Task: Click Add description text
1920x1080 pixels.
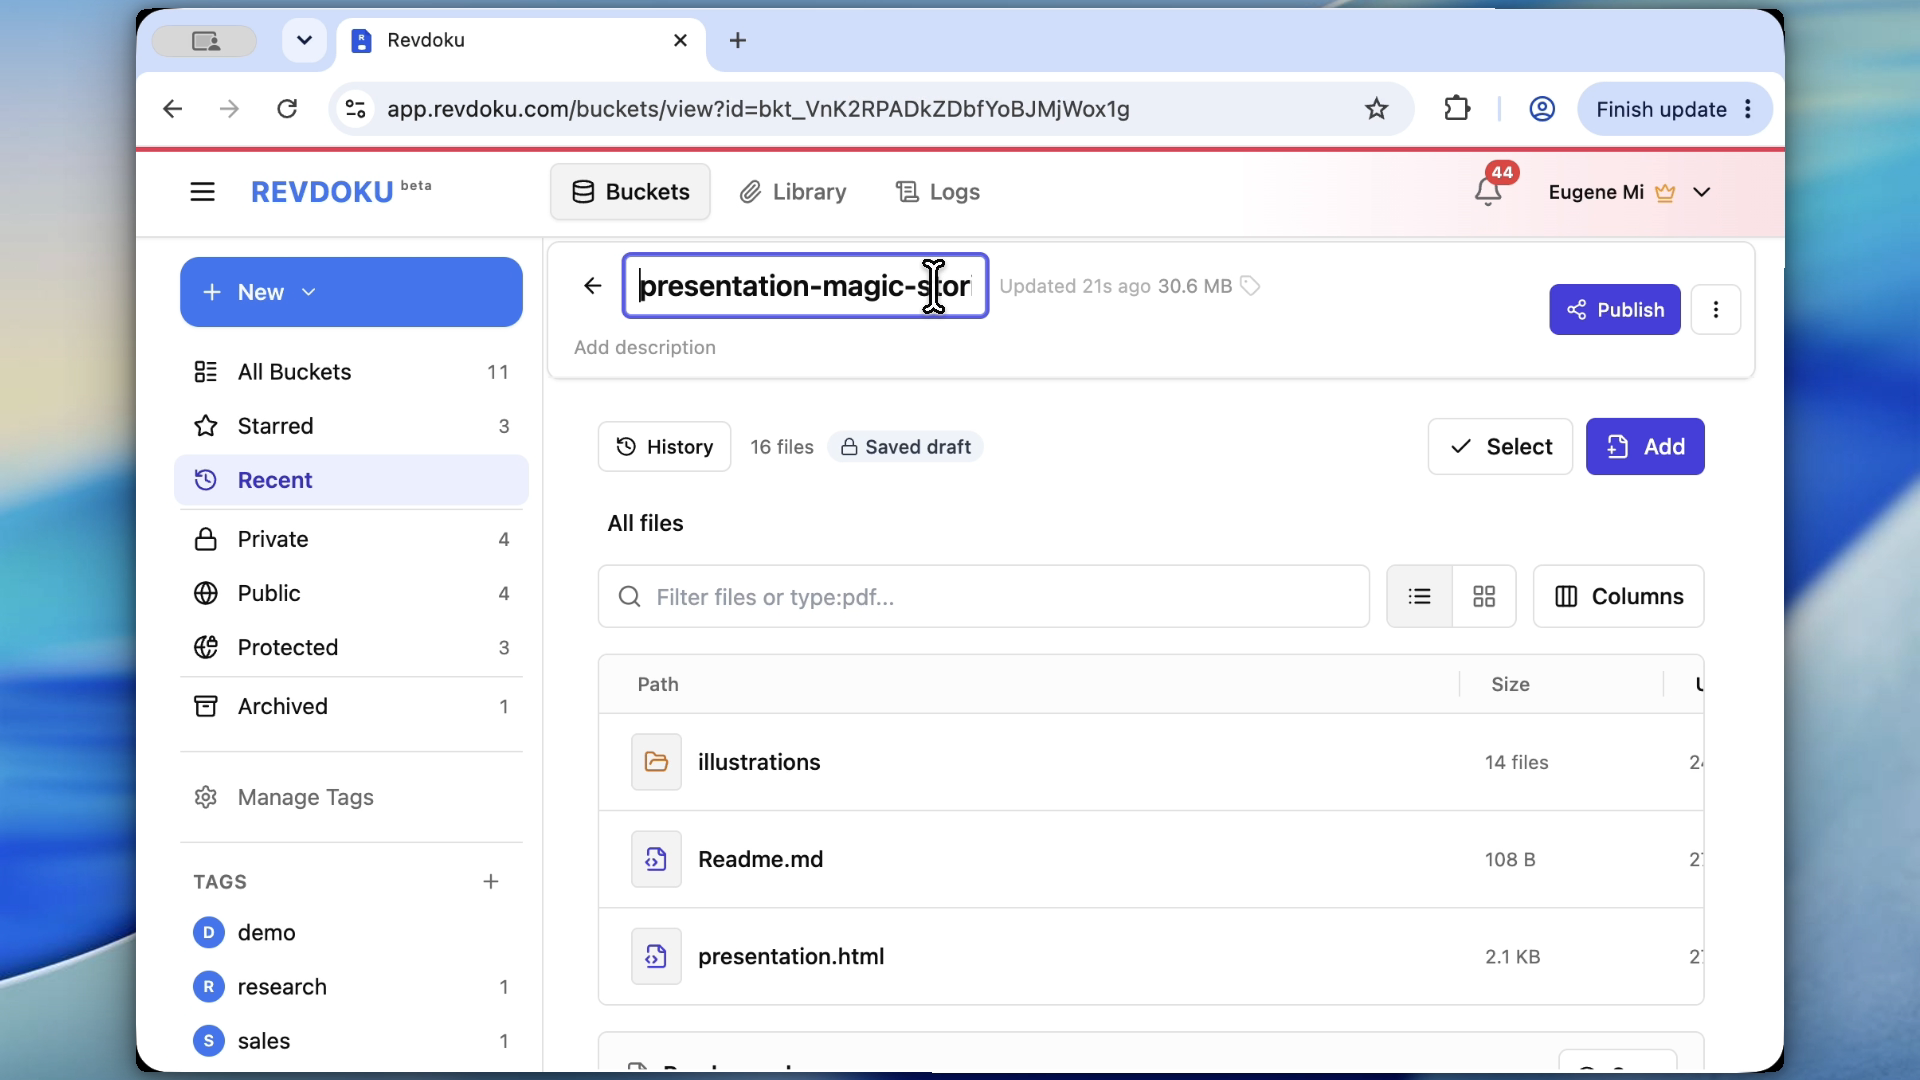Action: tap(645, 347)
